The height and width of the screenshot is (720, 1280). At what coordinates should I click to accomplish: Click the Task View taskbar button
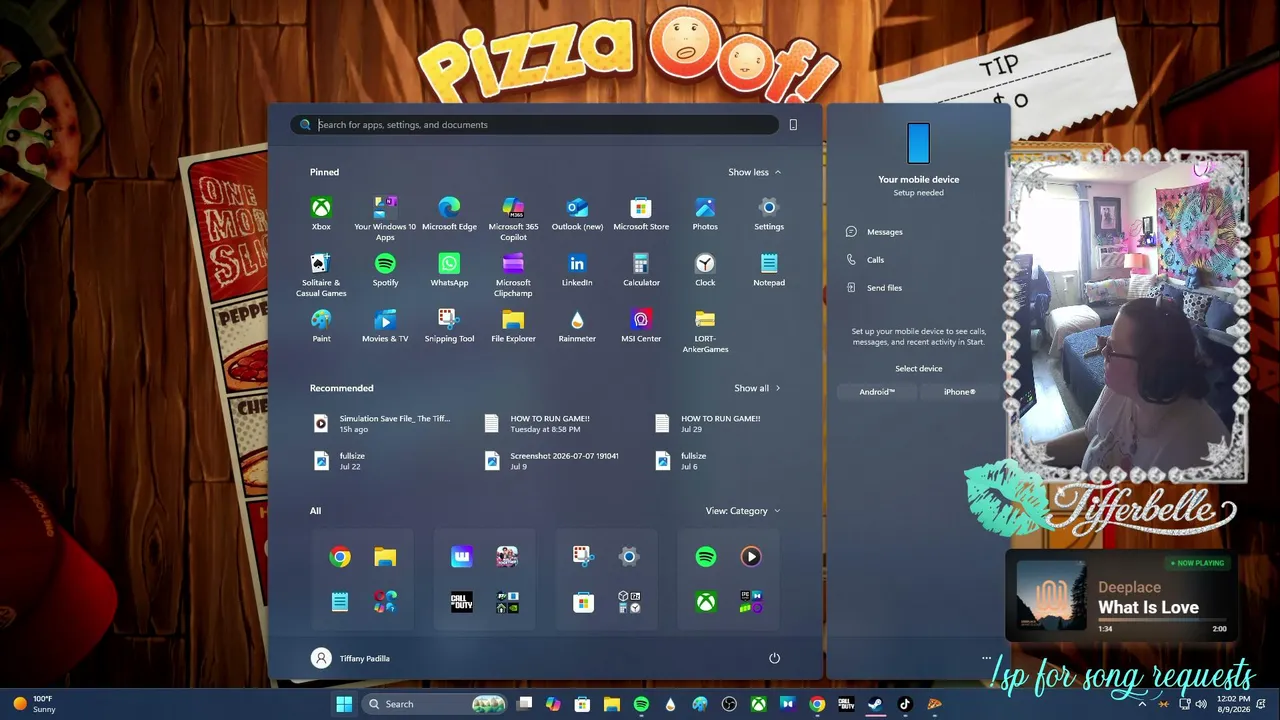click(524, 704)
